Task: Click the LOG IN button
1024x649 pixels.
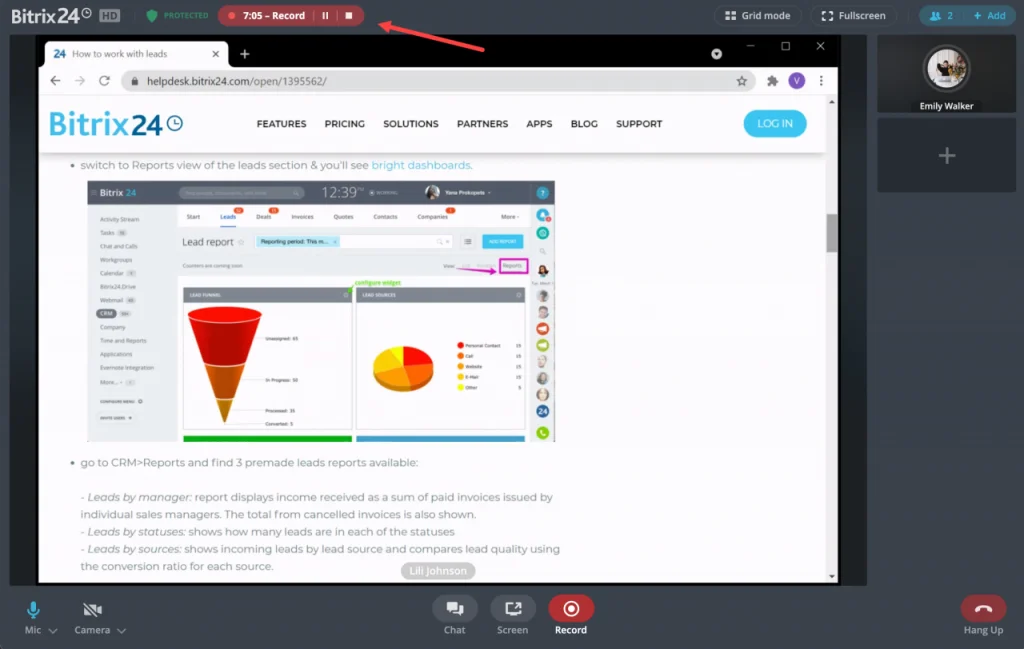Action: [x=775, y=123]
